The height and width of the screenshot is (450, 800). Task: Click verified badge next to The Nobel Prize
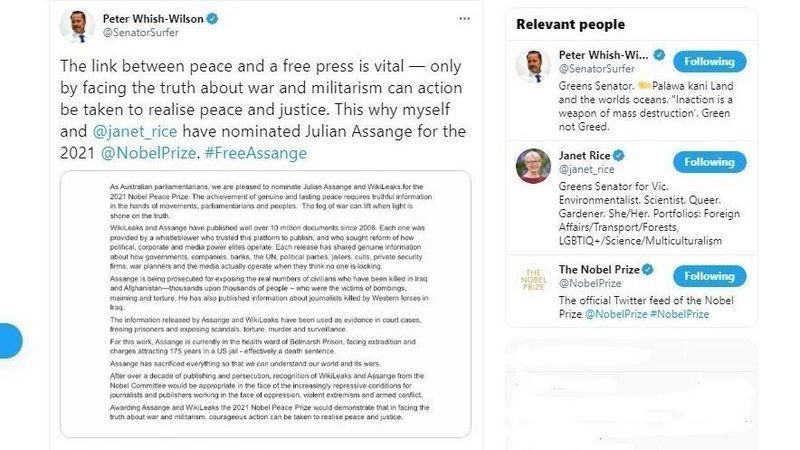click(647, 269)
